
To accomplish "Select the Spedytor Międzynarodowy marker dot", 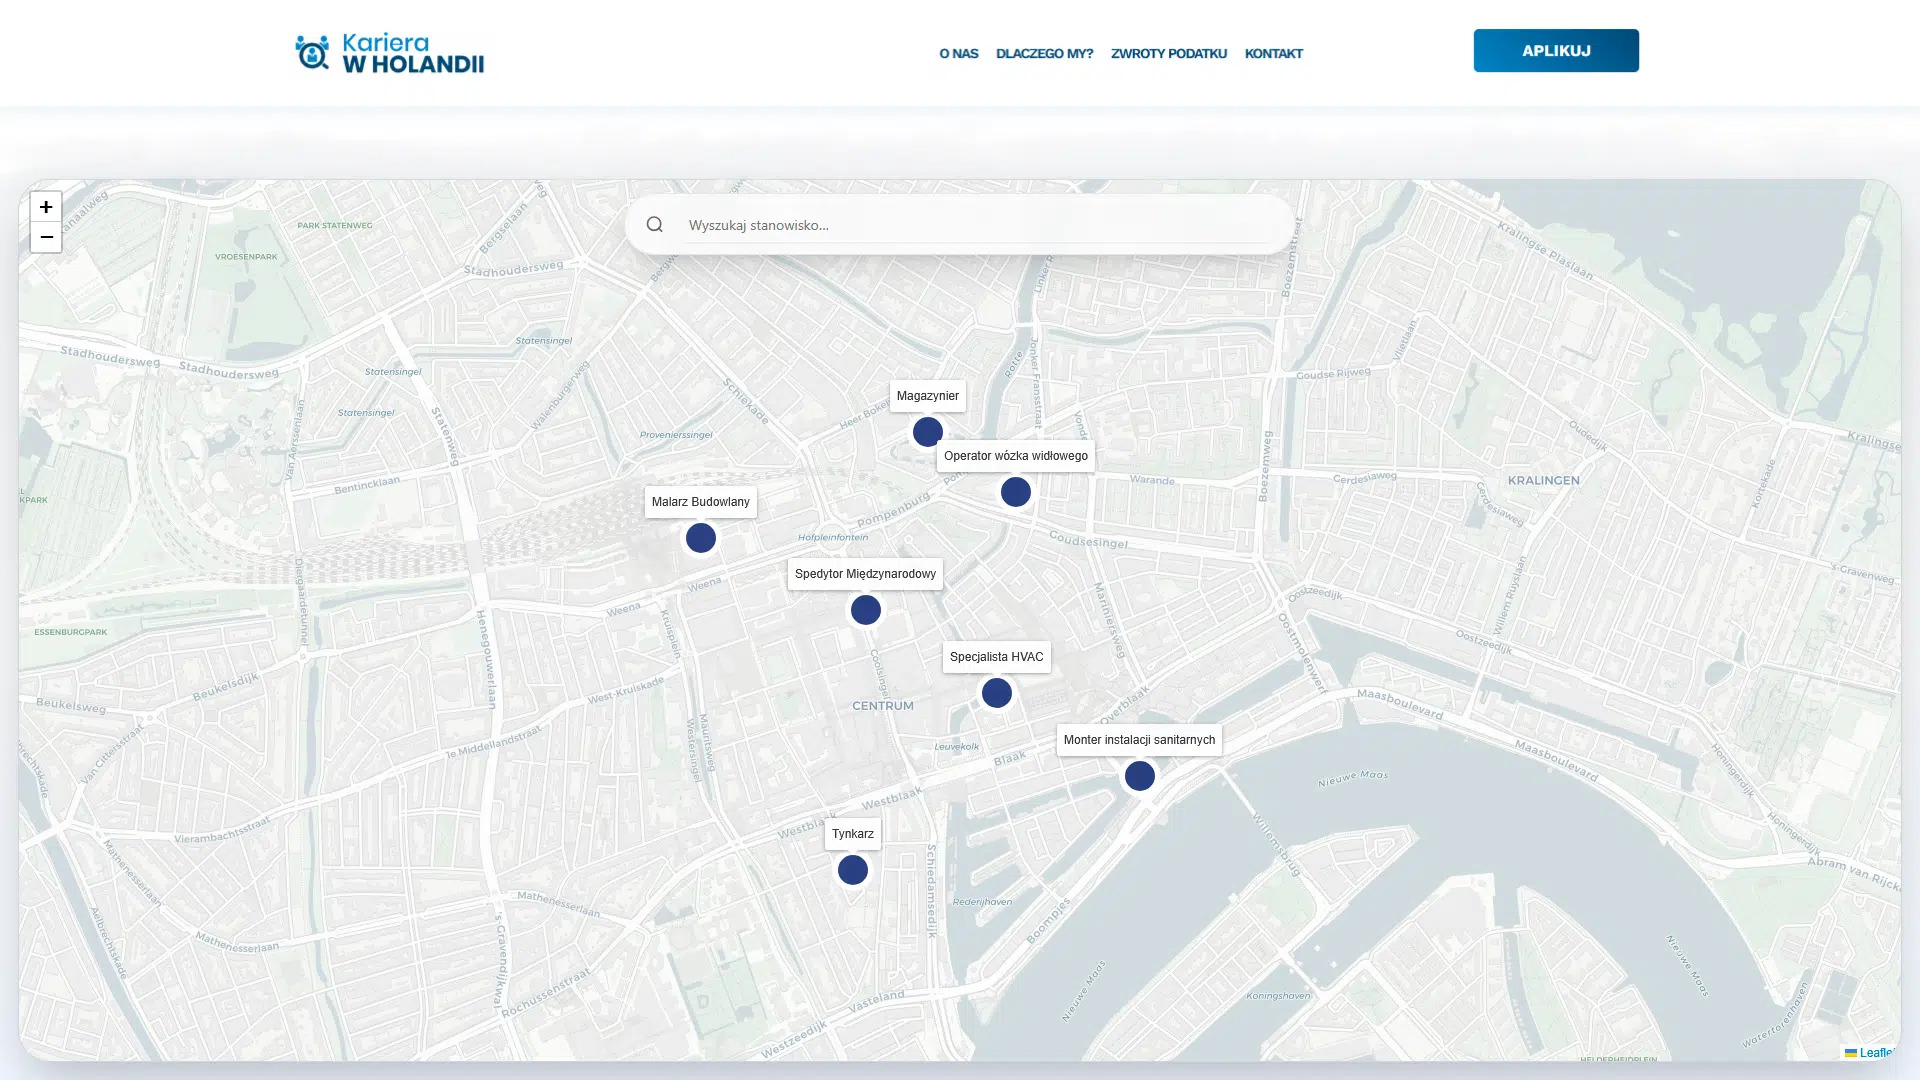I will [866, 610].
